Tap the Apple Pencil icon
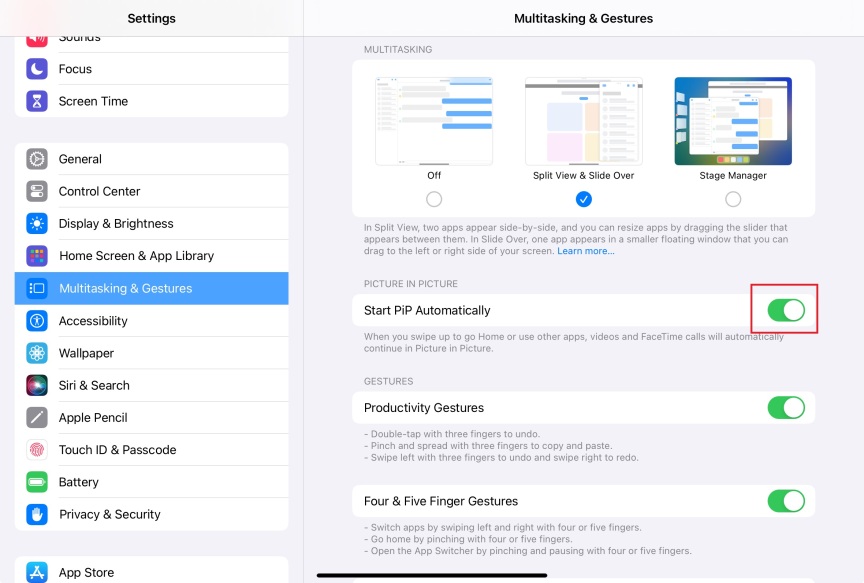This screenshot has height=583, width=864. pos(37,417)
